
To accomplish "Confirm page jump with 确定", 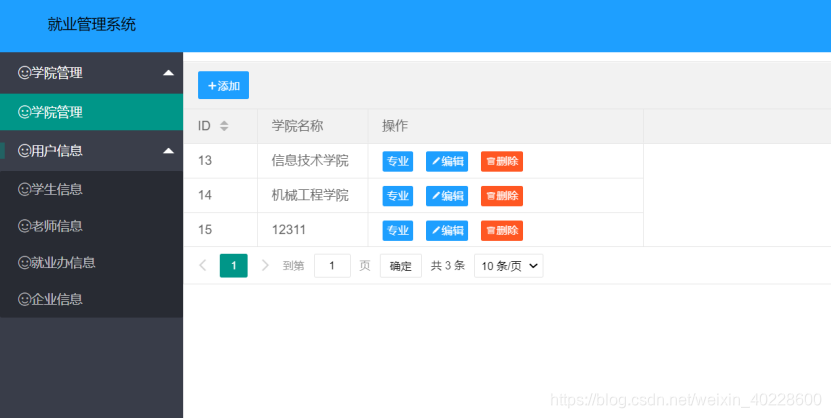I will [x=401, y=265].
